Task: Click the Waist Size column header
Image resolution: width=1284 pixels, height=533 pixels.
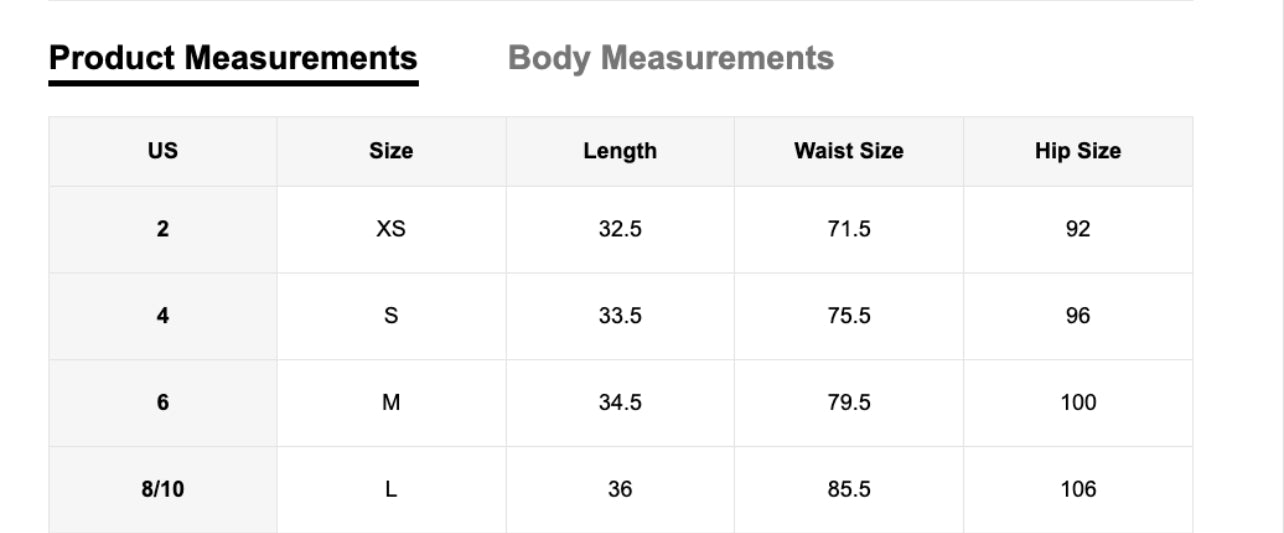Action: point(848,151)
